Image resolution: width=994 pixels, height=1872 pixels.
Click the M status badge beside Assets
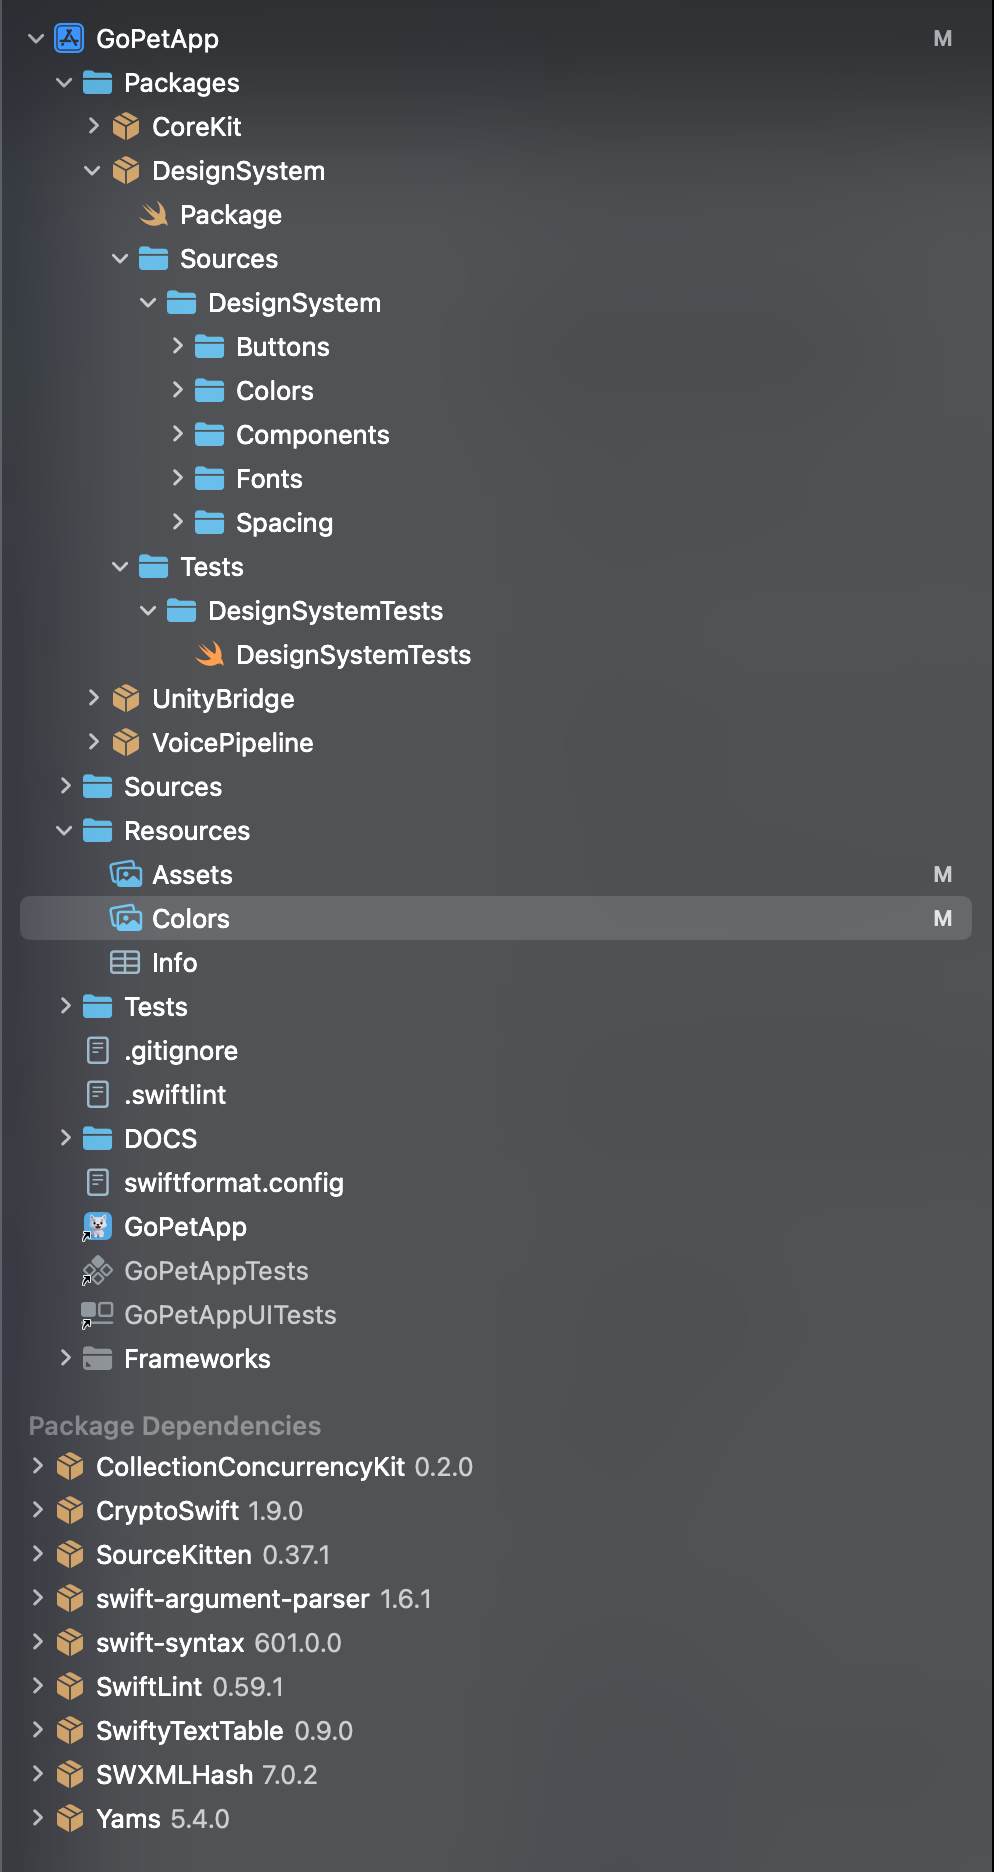click(943, 875)
